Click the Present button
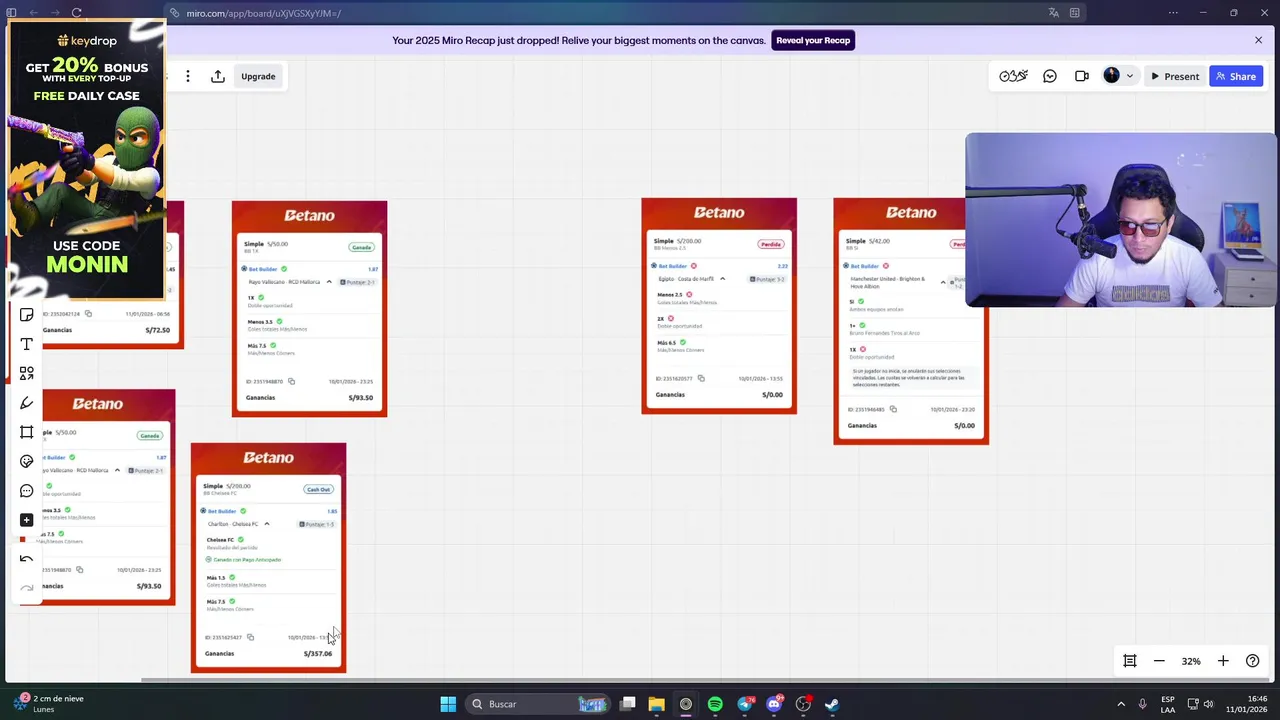This screenshot has width=1280, height=720. 1174,76
